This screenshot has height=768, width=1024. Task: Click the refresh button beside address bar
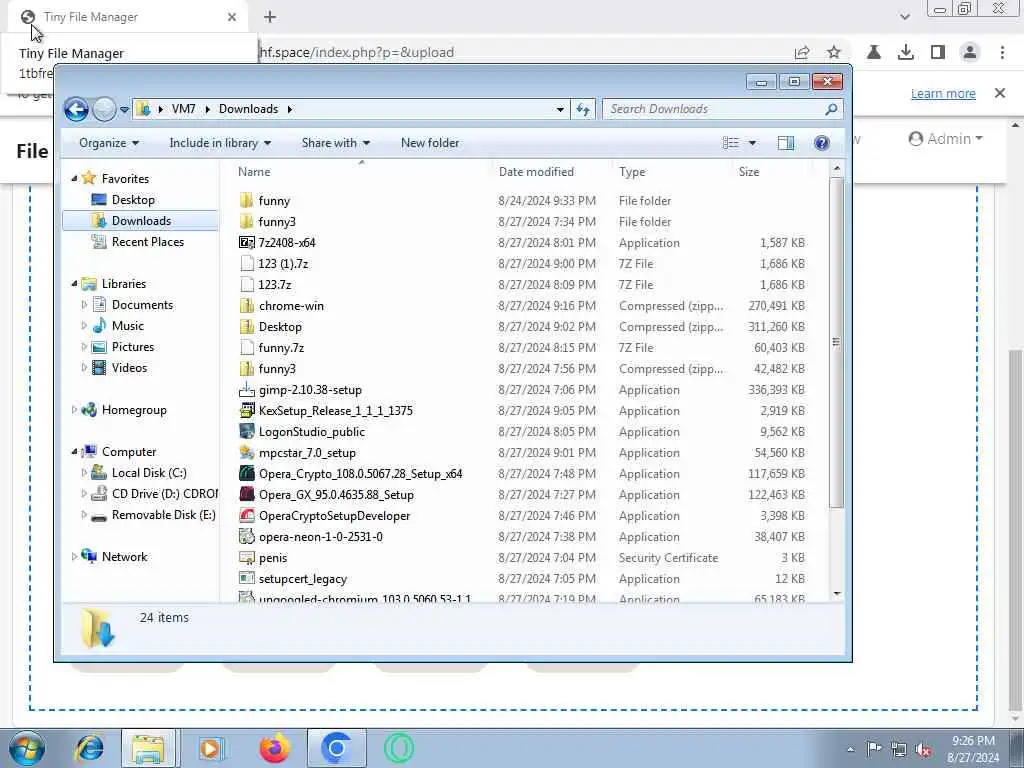pos(583,109)
